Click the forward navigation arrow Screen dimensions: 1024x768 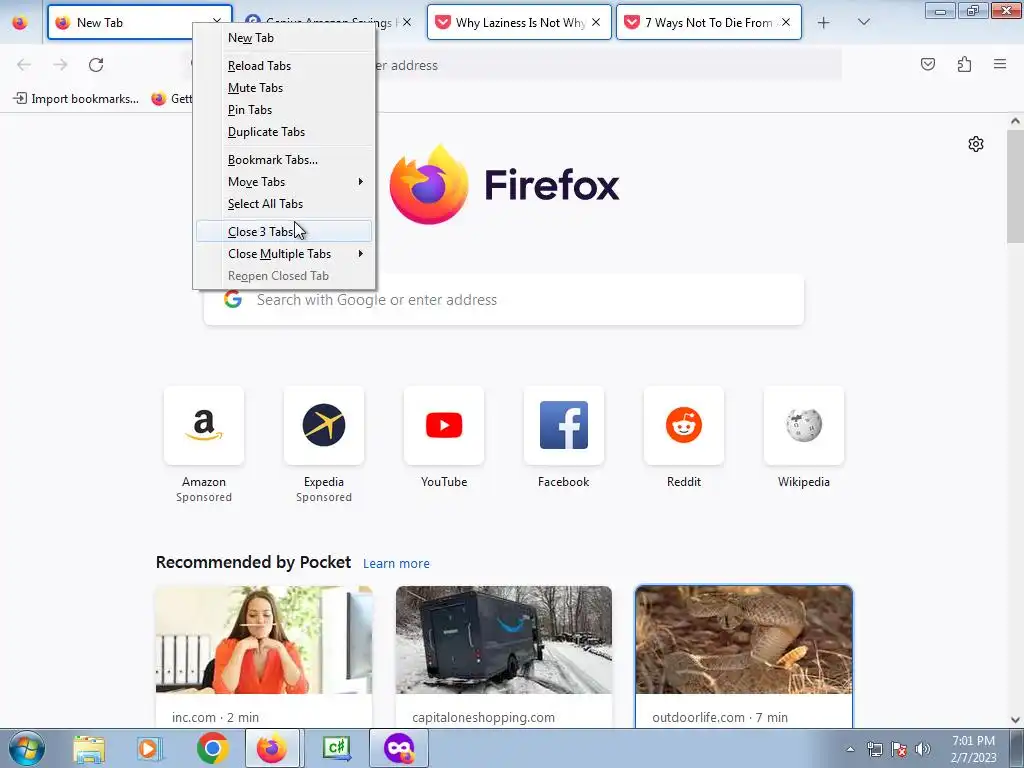60,65
